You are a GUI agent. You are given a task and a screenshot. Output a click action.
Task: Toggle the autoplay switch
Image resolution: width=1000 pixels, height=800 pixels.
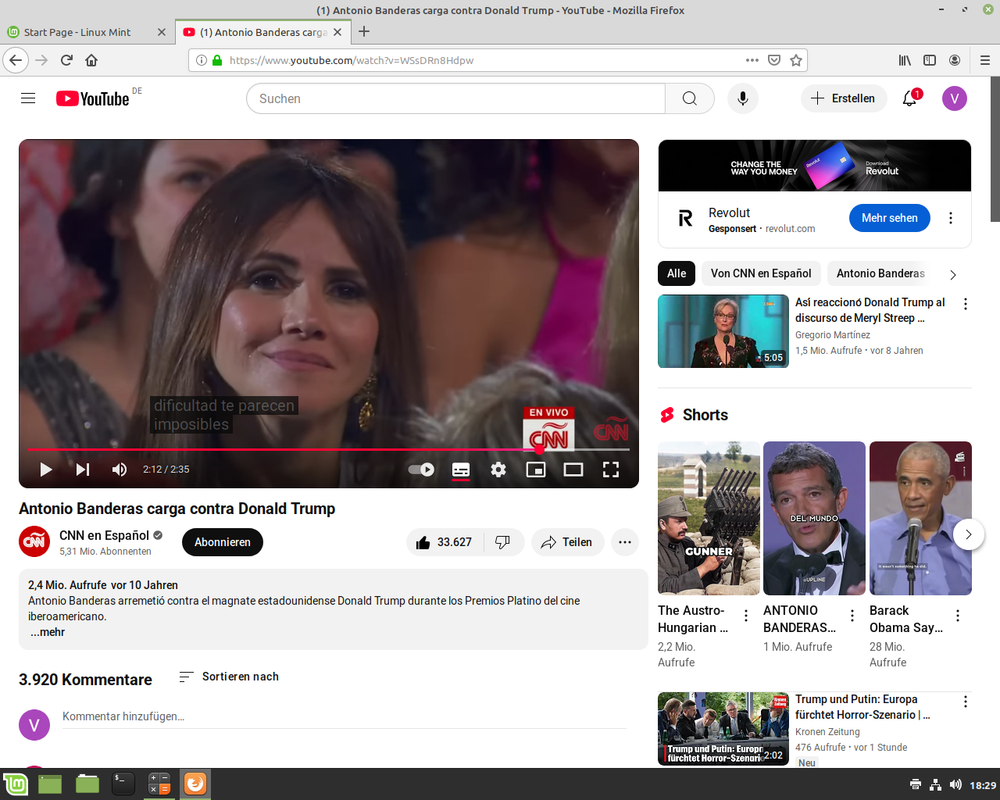click(x=421, y=470)
